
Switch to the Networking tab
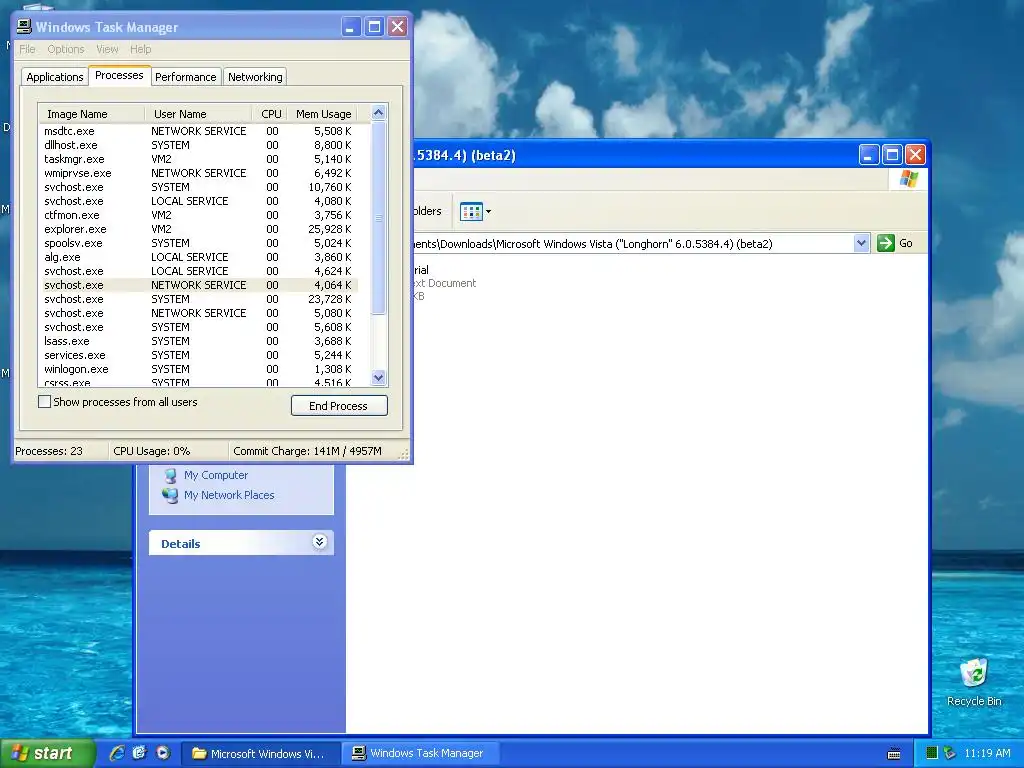[x=255, y=77]
